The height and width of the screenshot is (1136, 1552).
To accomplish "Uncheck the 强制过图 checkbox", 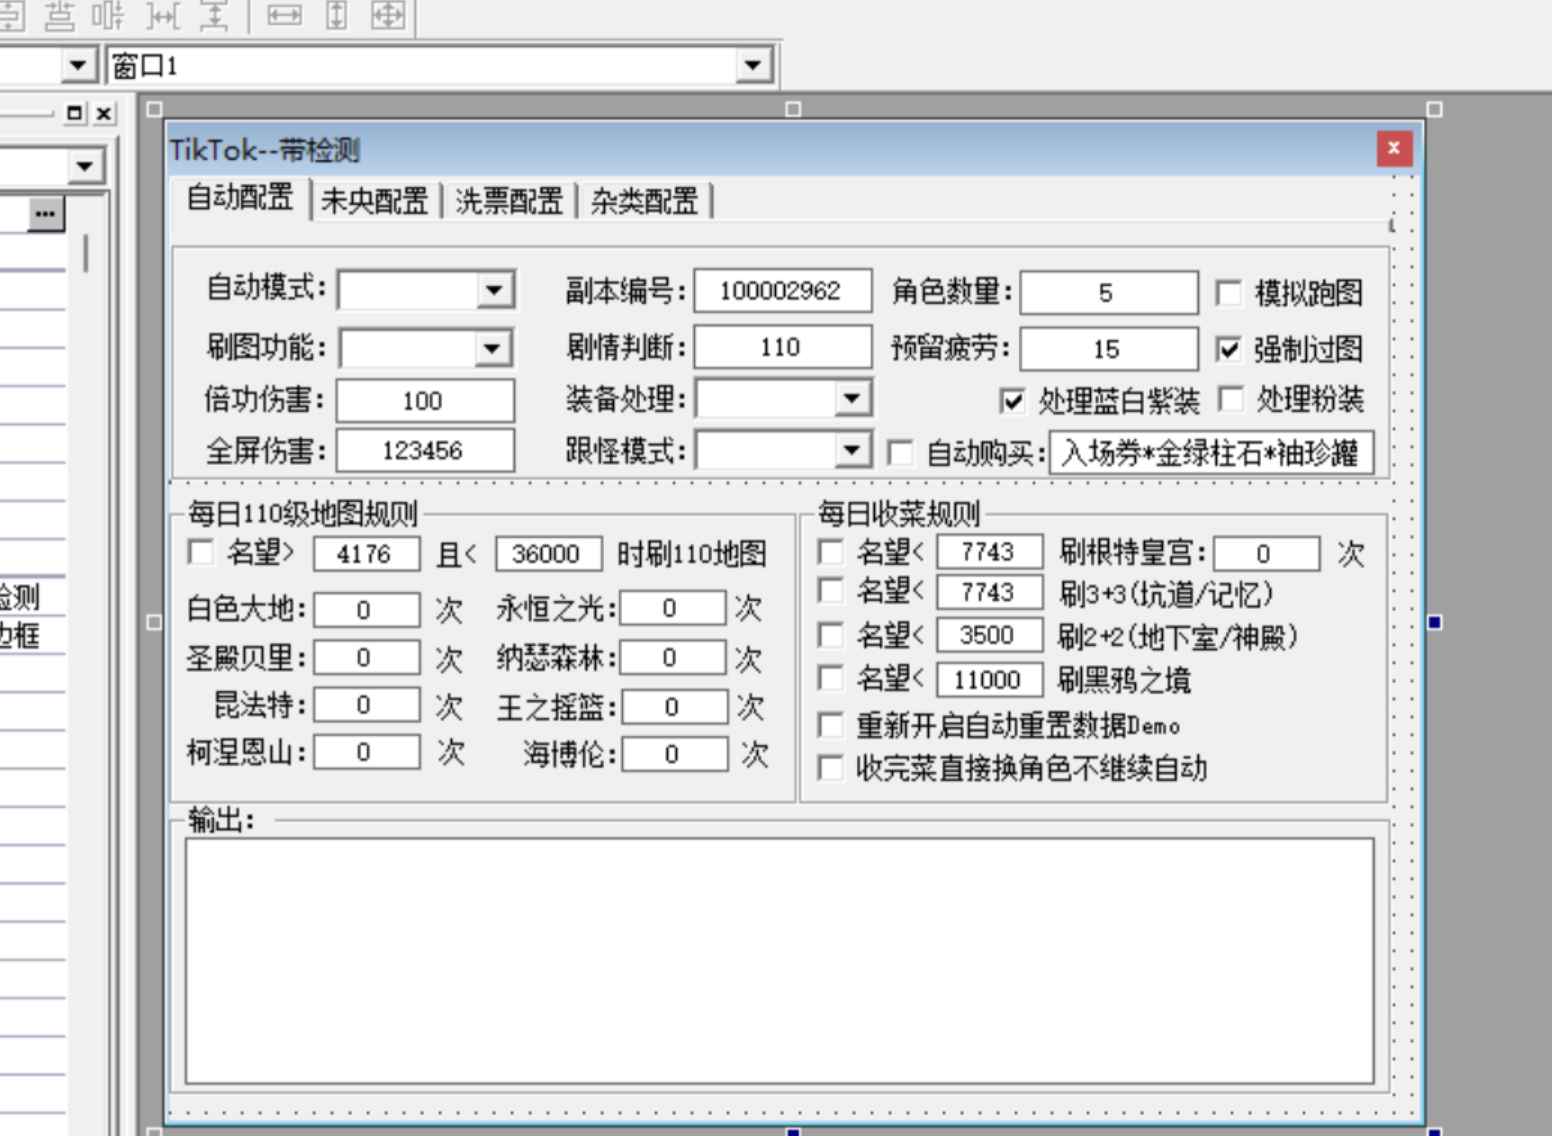I will pyautogui.click(x=1228, y=349).
